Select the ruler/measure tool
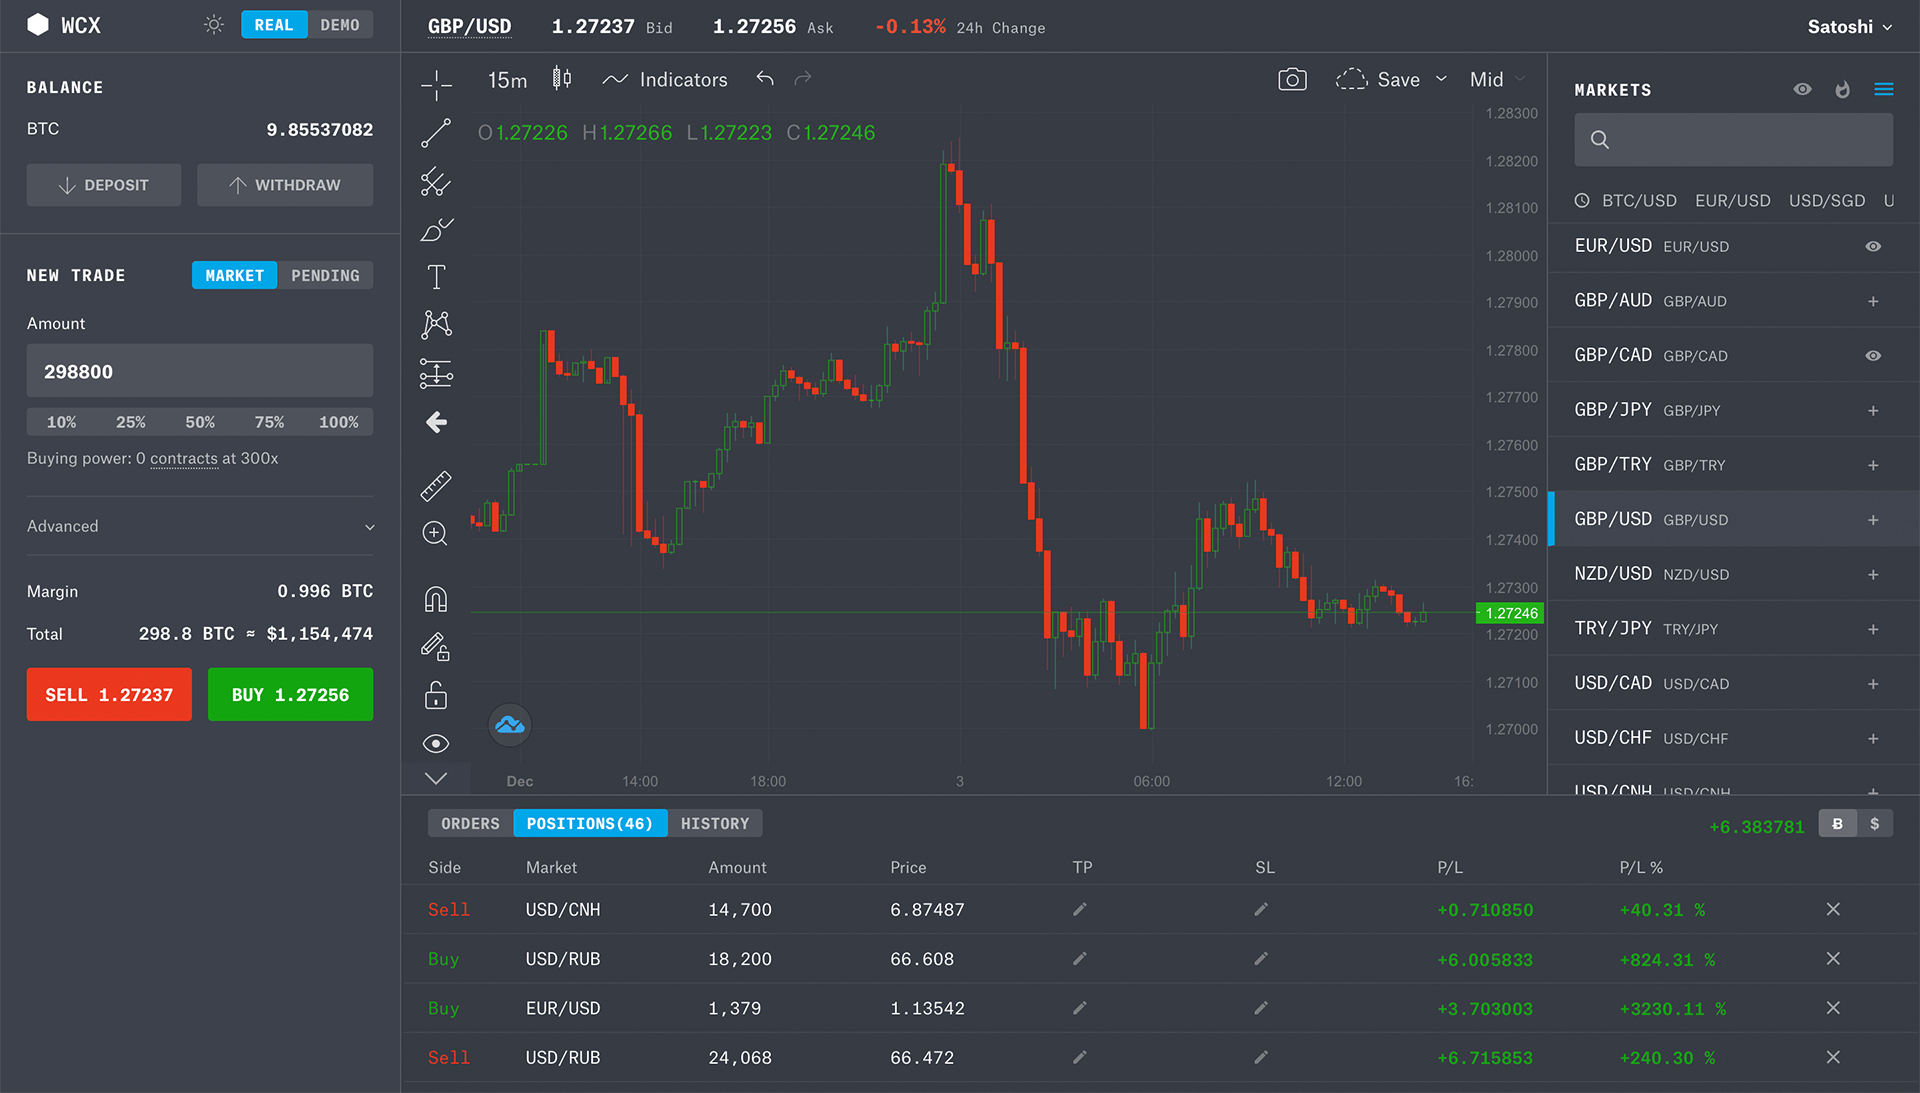Viewport: 1920px width, 1093px height. (435, 488)
